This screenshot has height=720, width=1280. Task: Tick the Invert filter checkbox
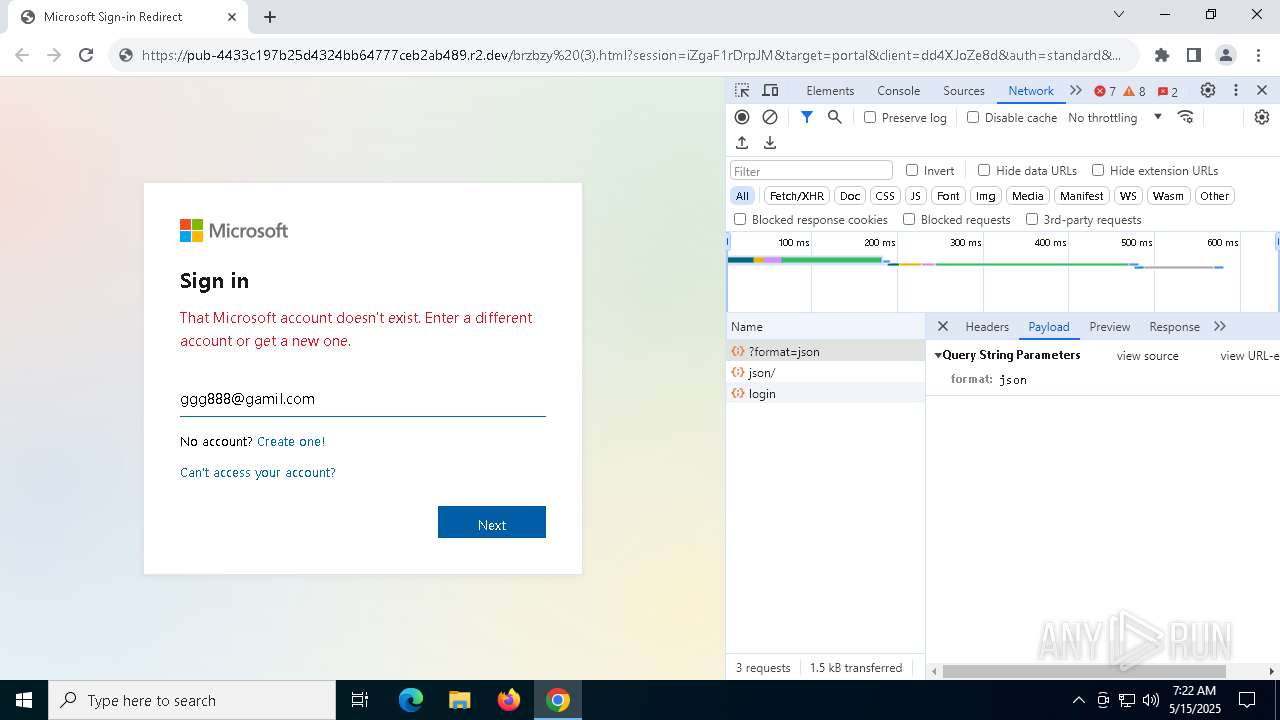pyautogui.click(x=912, y=170)
